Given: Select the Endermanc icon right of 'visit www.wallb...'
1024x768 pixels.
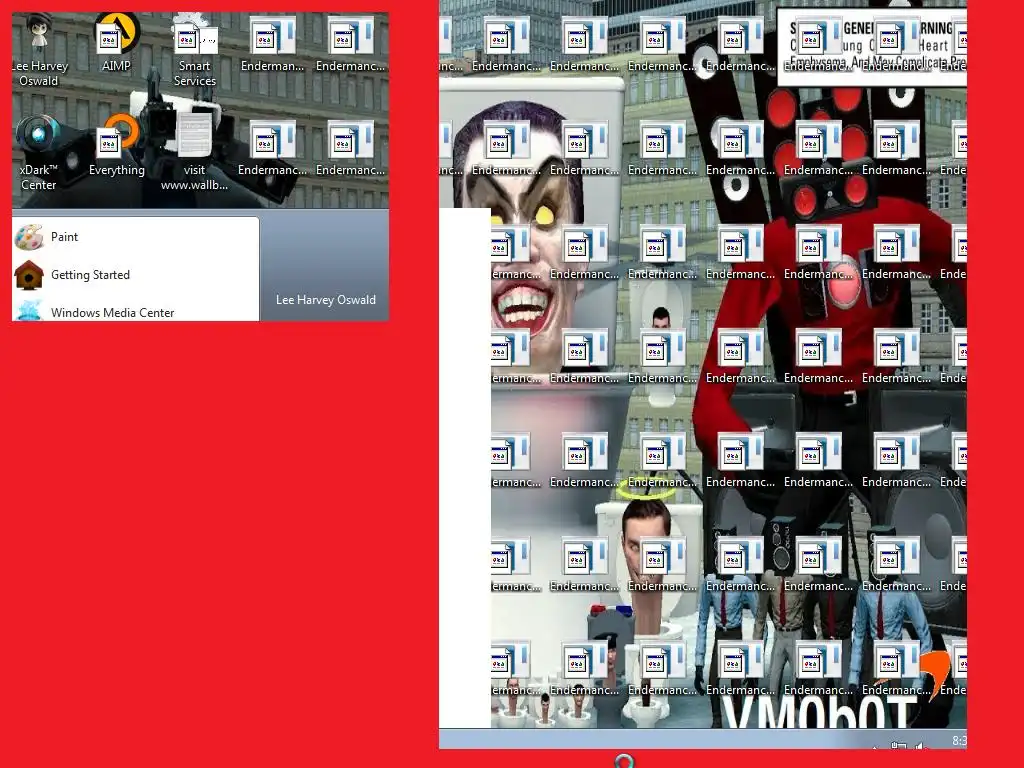Looking at the screenshot, I should (272, 147).
